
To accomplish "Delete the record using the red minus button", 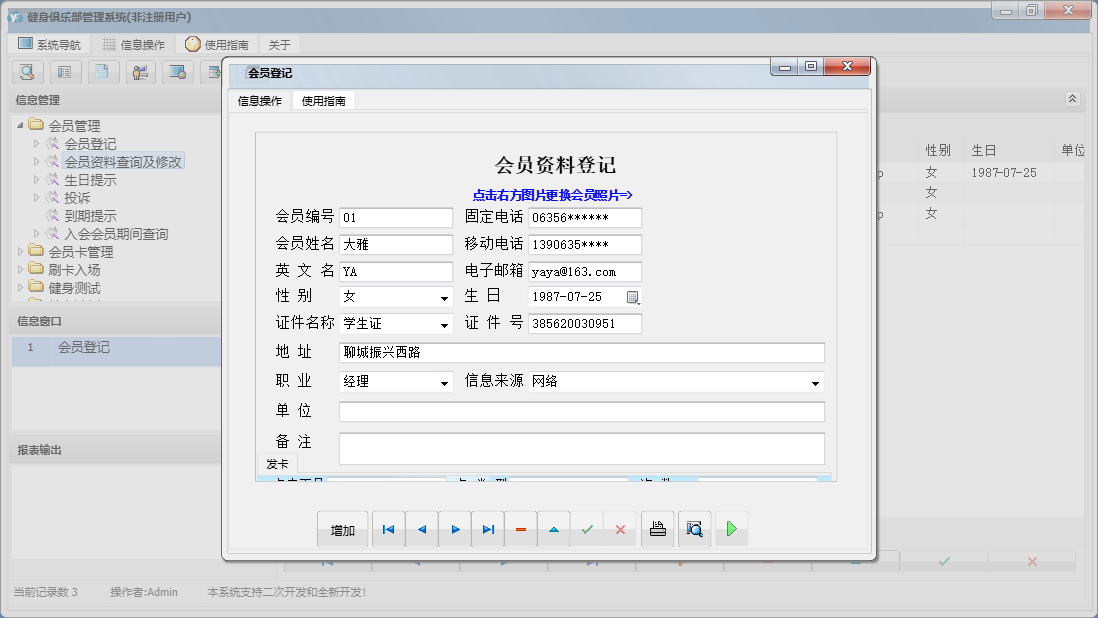I will (x=521, y=529).
